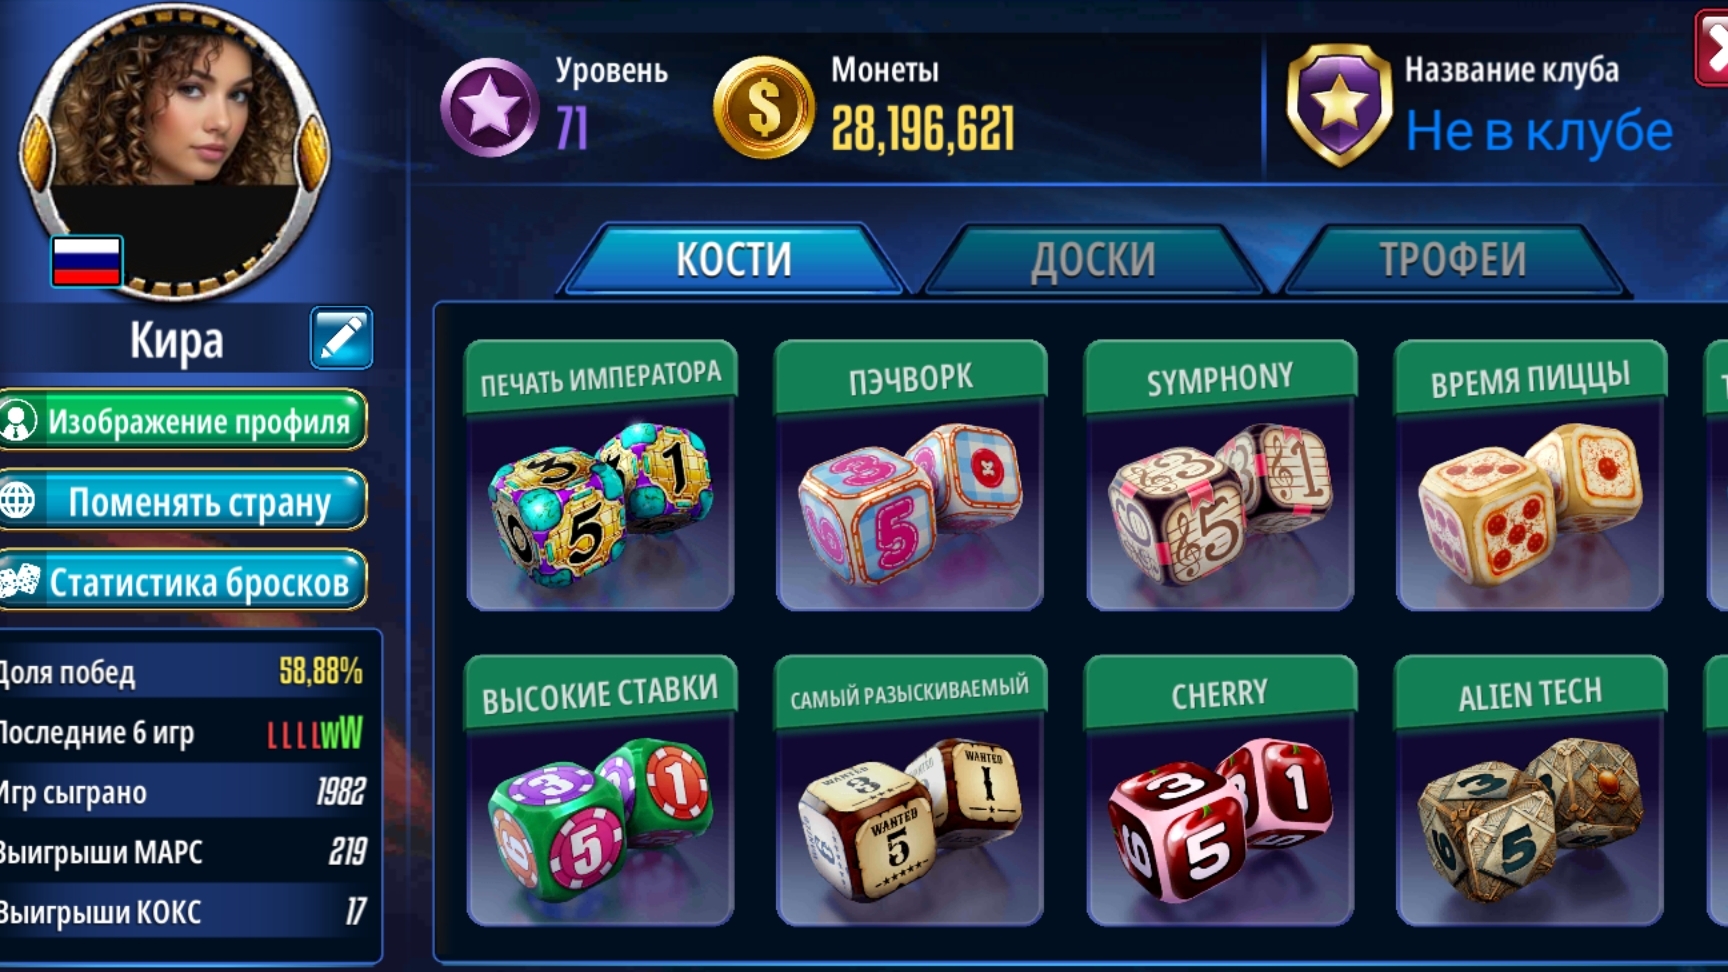This screenshot has width=1728, height=972.
Task: Switch to the Трофеи tab
Action: [1453, 260]
